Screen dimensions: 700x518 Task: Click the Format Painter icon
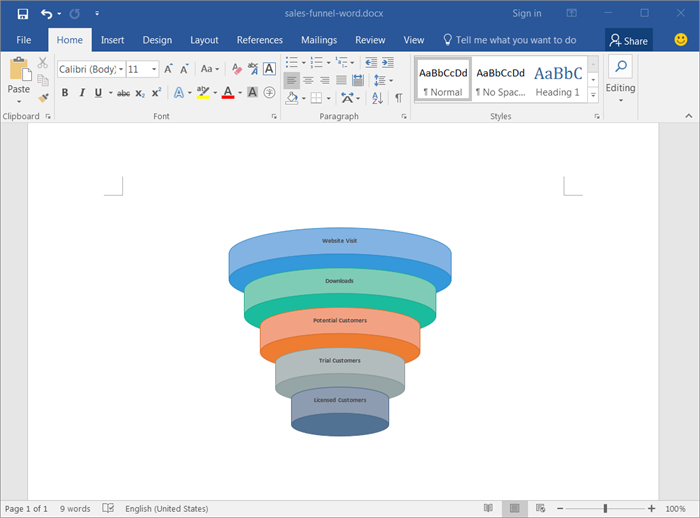coord(43,98)
